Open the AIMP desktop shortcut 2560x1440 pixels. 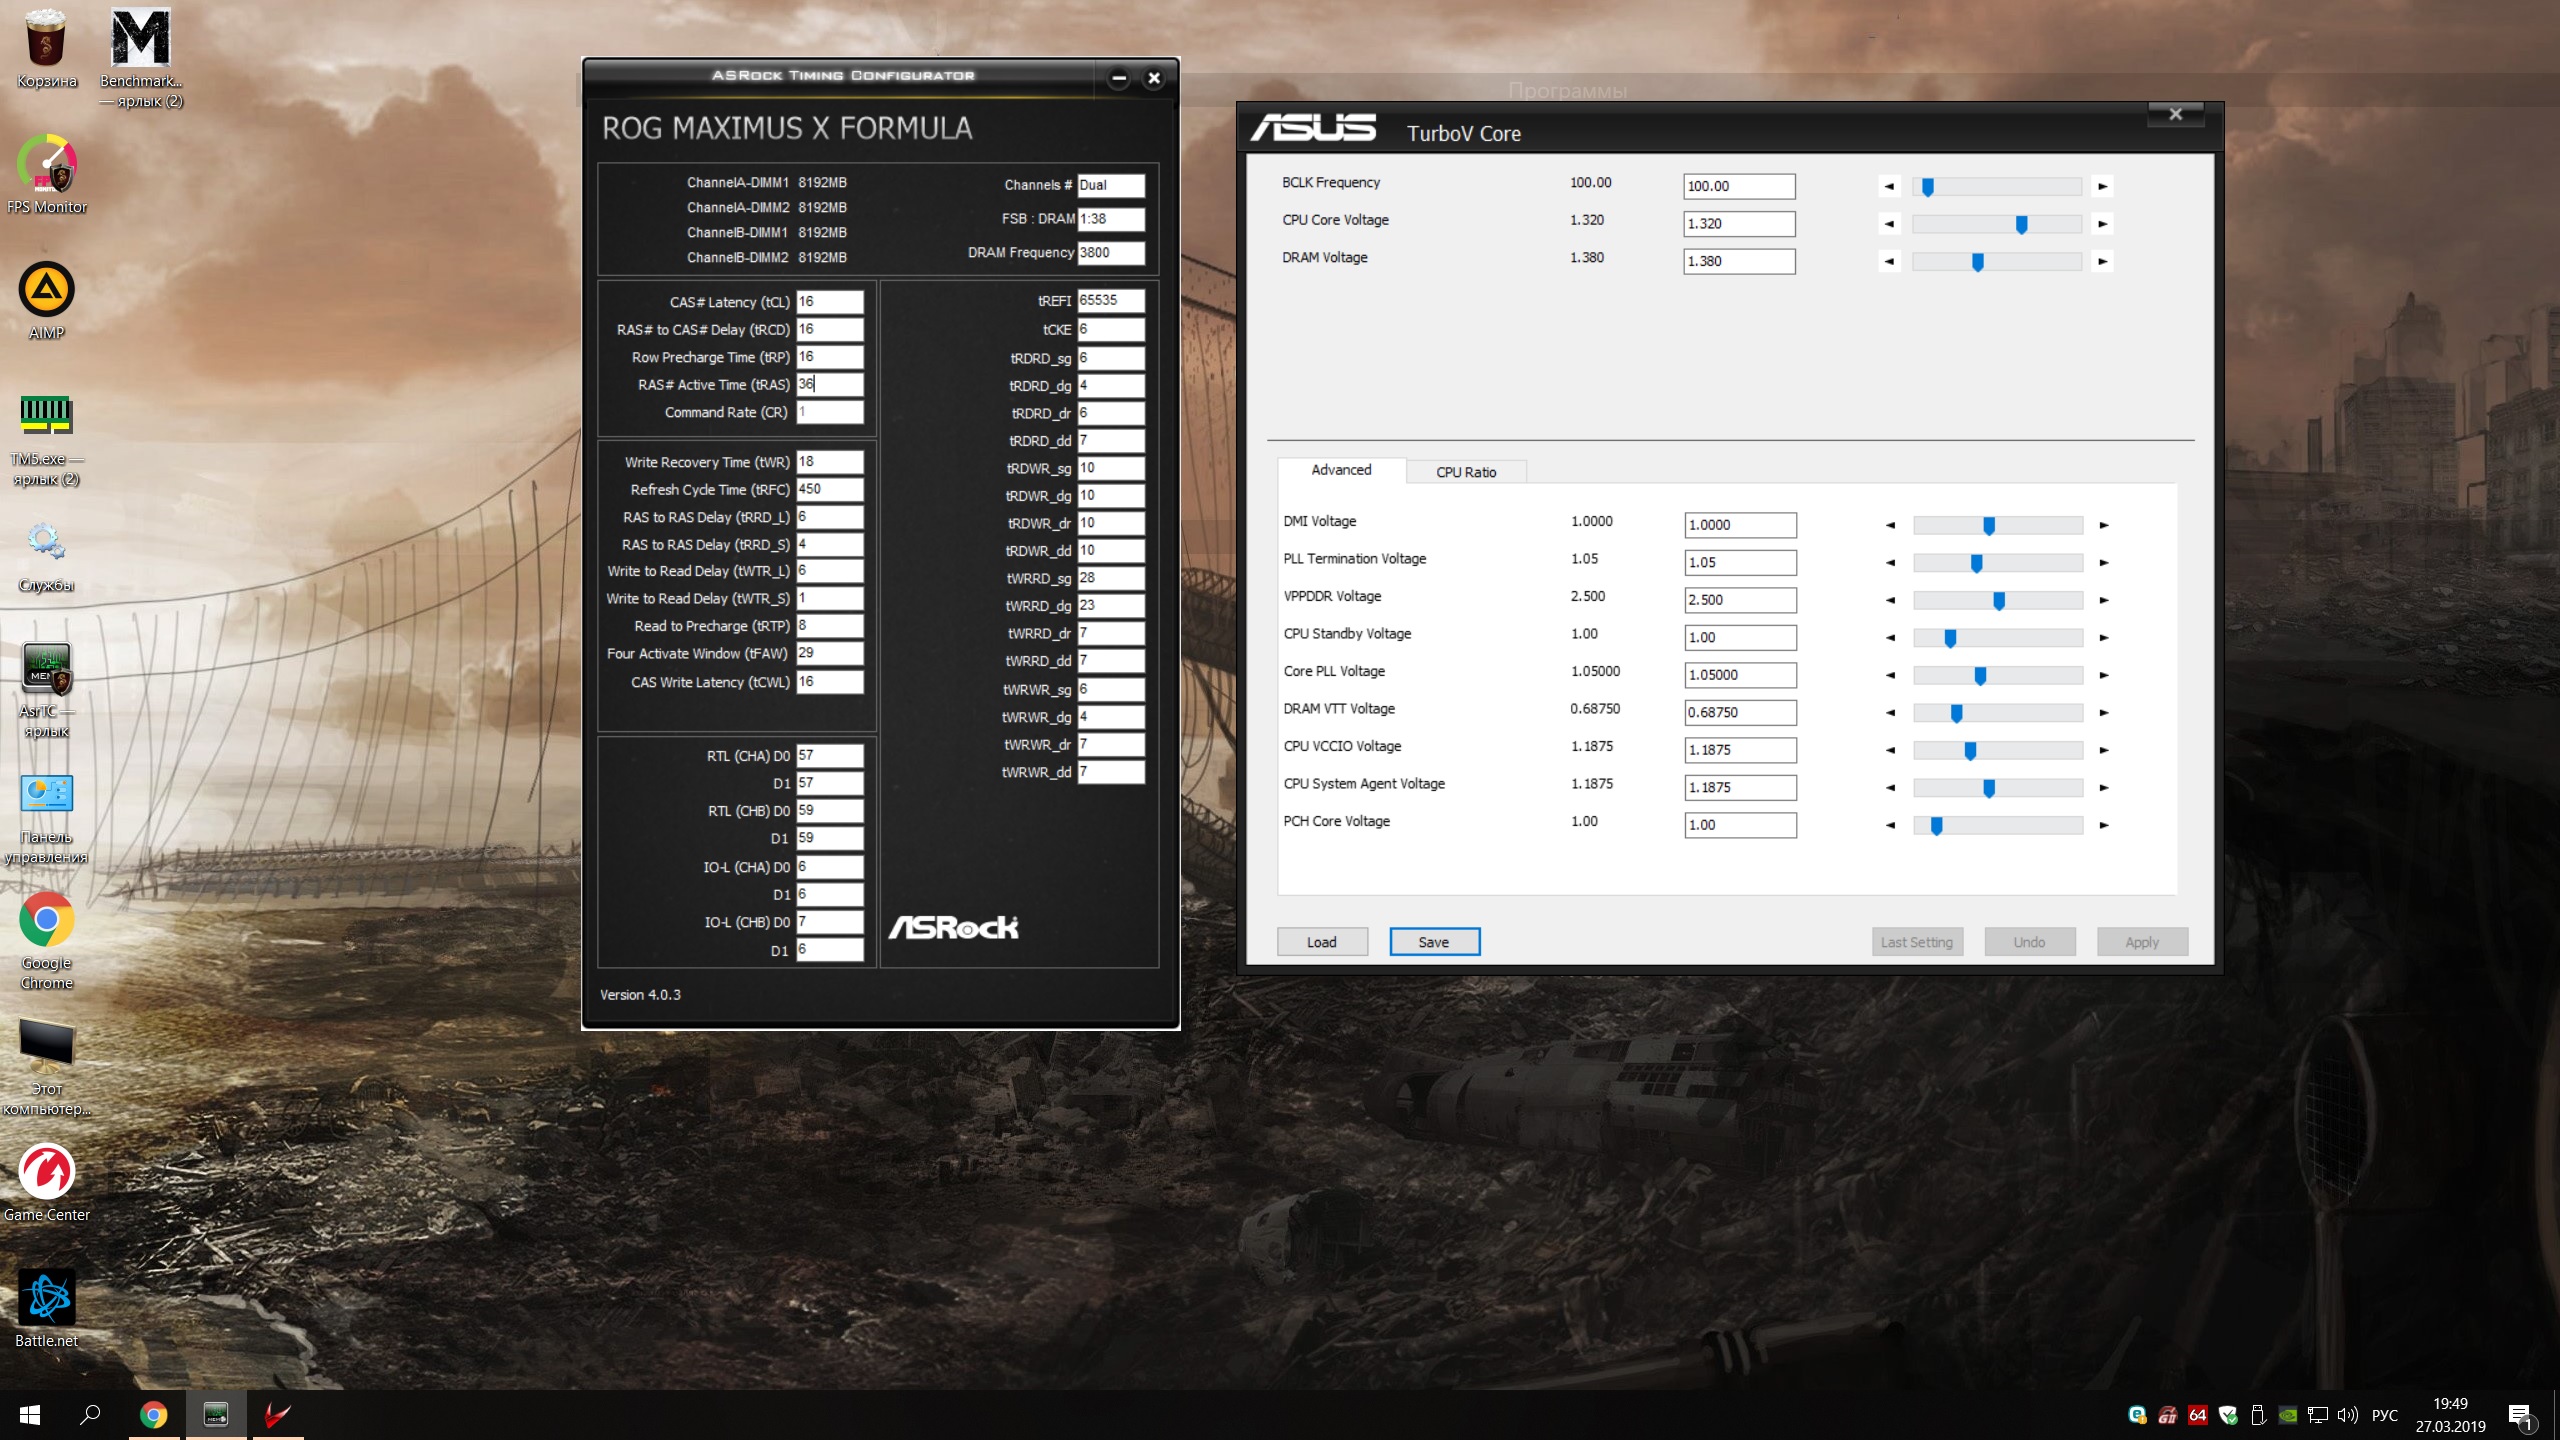(46, 291)
